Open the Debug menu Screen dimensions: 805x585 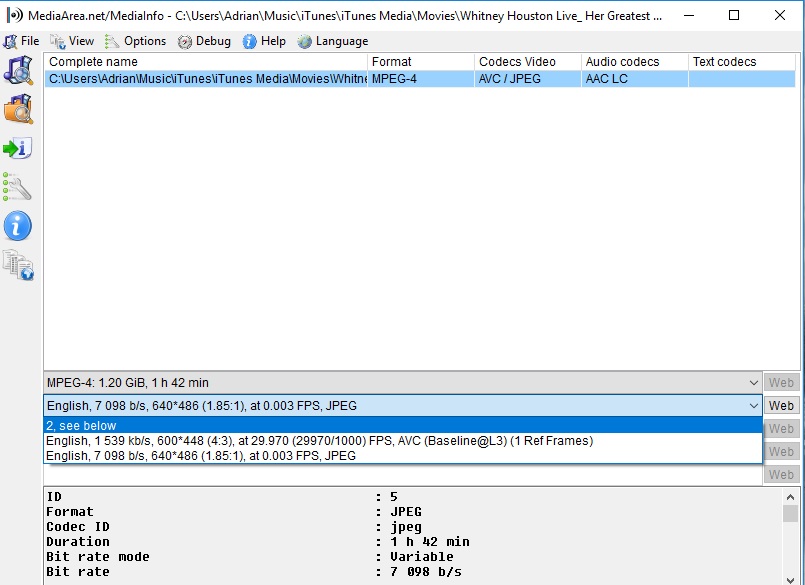tap(204, 41)
